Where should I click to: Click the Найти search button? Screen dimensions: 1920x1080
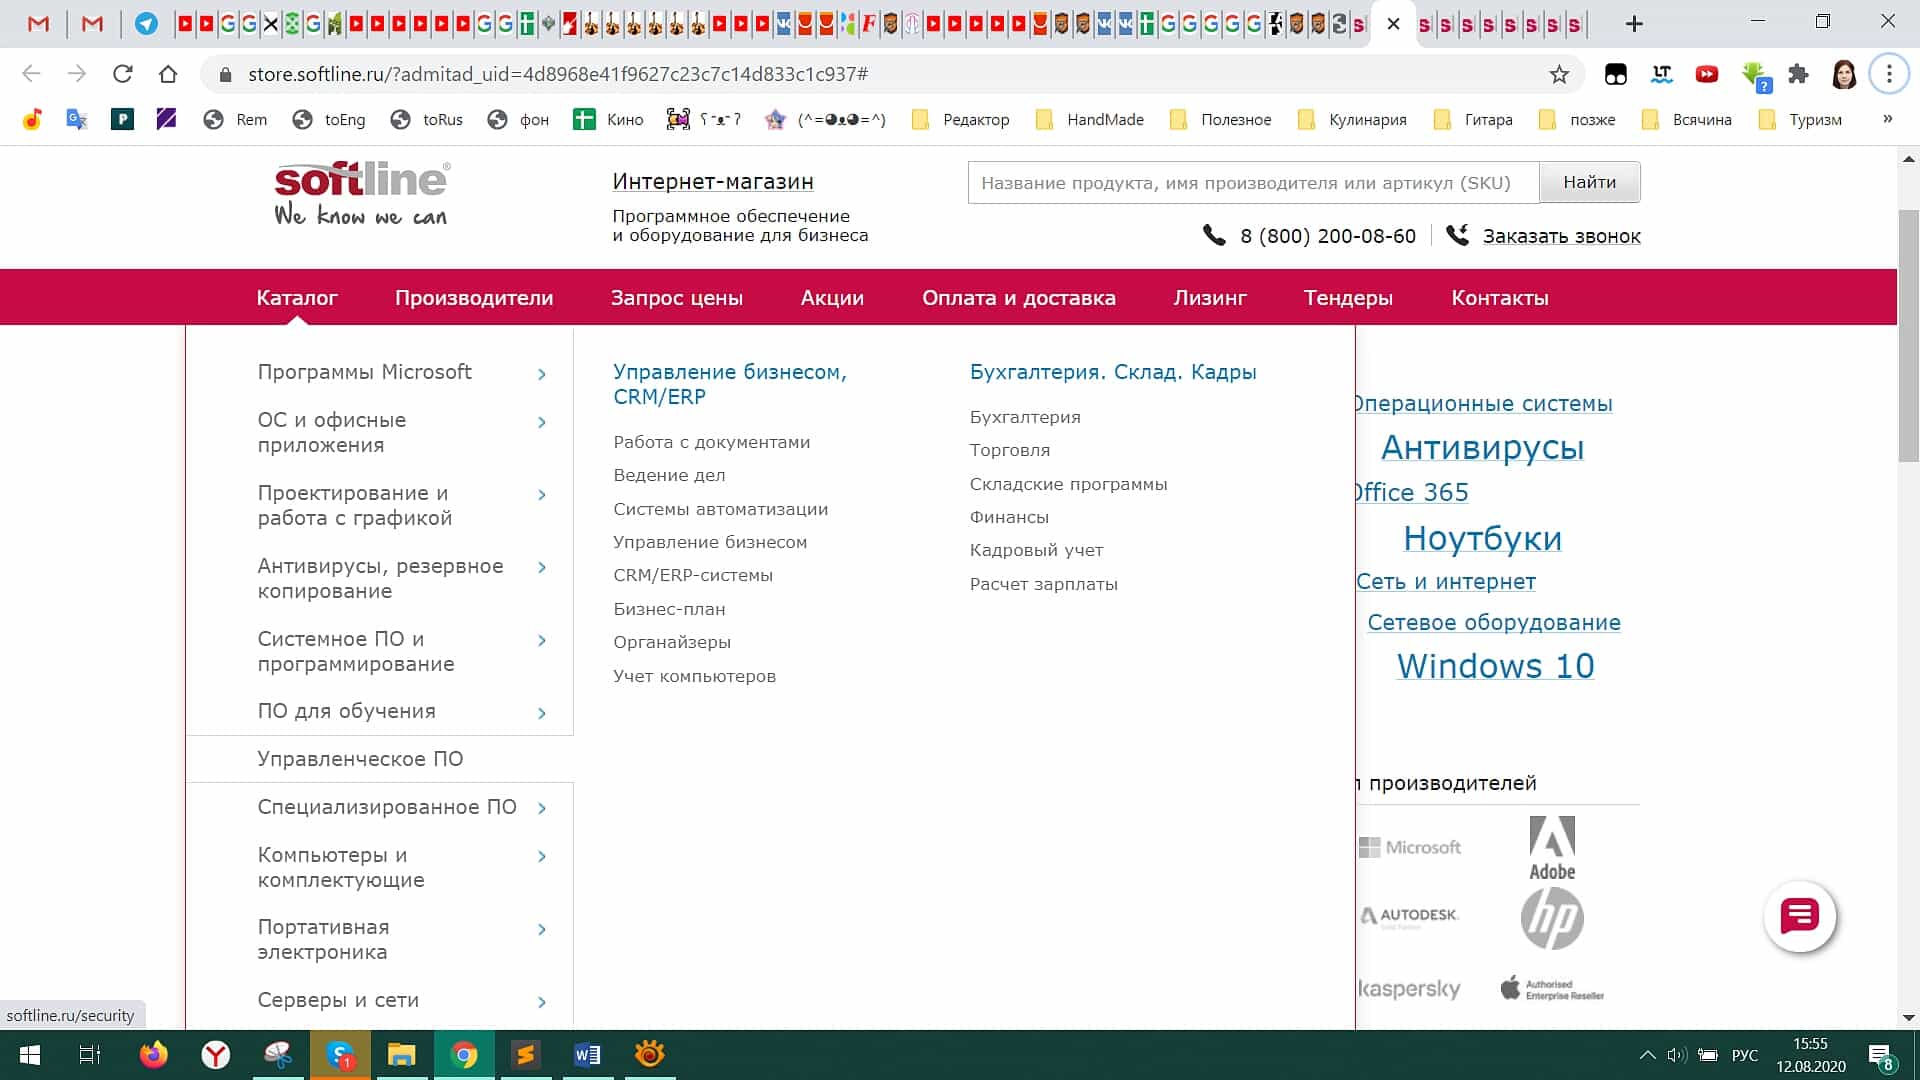coord(1589,182)
